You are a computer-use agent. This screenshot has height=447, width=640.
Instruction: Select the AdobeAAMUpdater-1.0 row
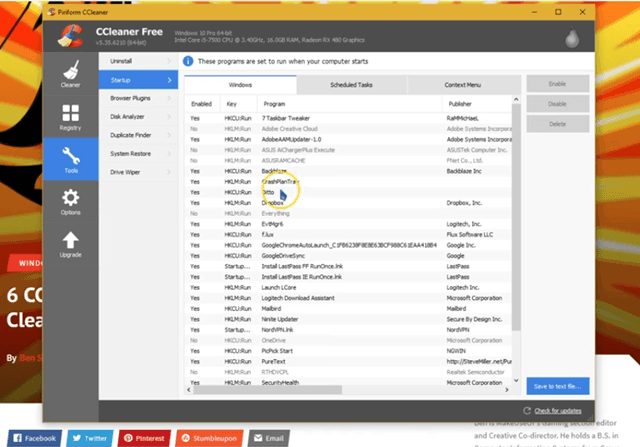pyautogui.click(x=349, y=140)
